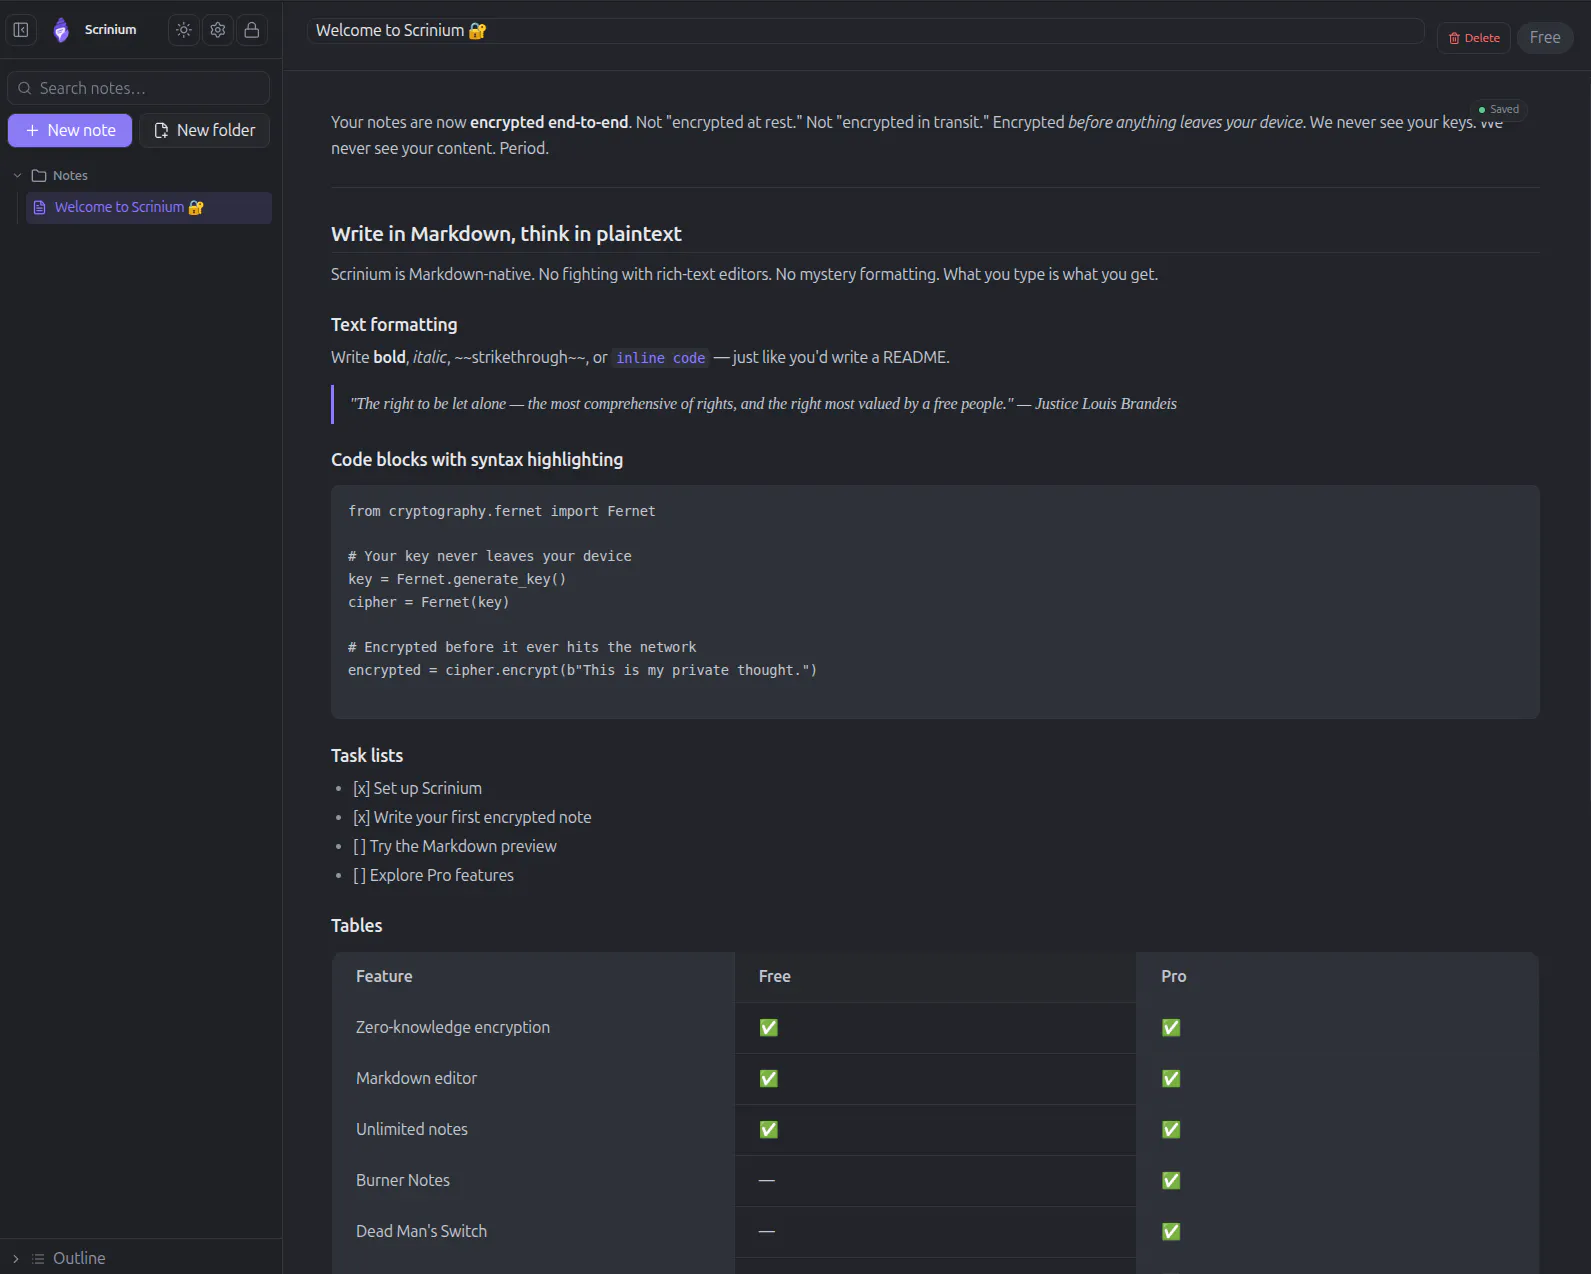This screenshot has height=1274, width=1591.
Task: Click '[x] Set up Scrinium' task
Action: 417,788
